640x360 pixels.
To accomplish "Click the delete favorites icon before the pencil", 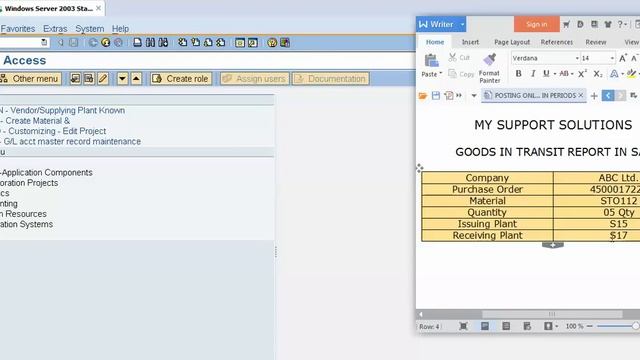I will [89, 78].
